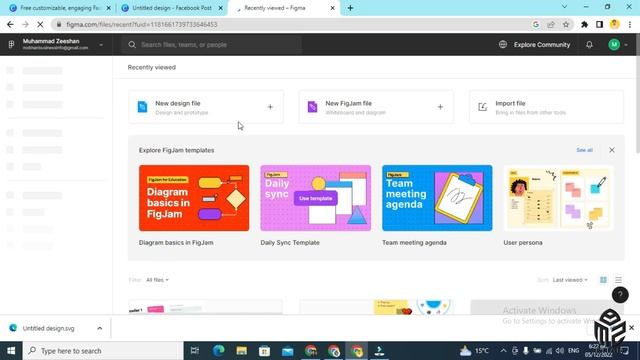
Task: Click the blue New design file icon
Action: [x=142, y=107]
